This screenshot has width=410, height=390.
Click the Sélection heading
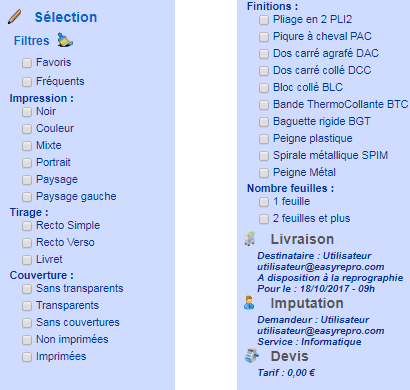66,17
